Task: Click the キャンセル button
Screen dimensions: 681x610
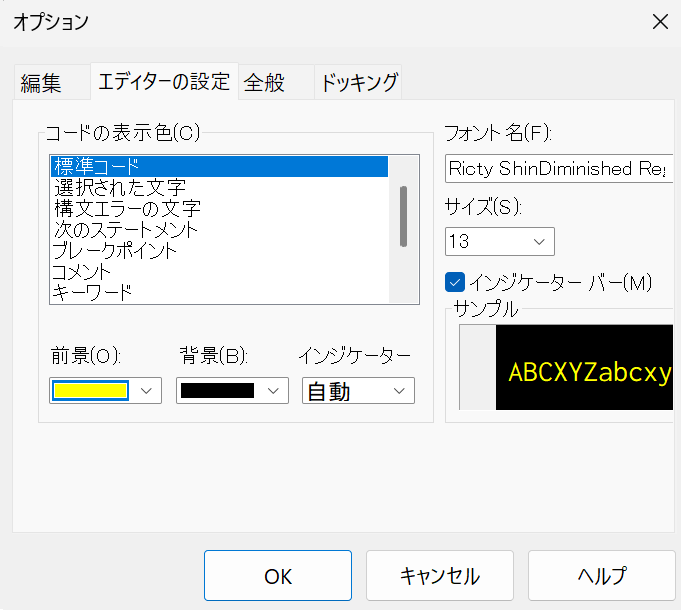Action: click(440, 576)
